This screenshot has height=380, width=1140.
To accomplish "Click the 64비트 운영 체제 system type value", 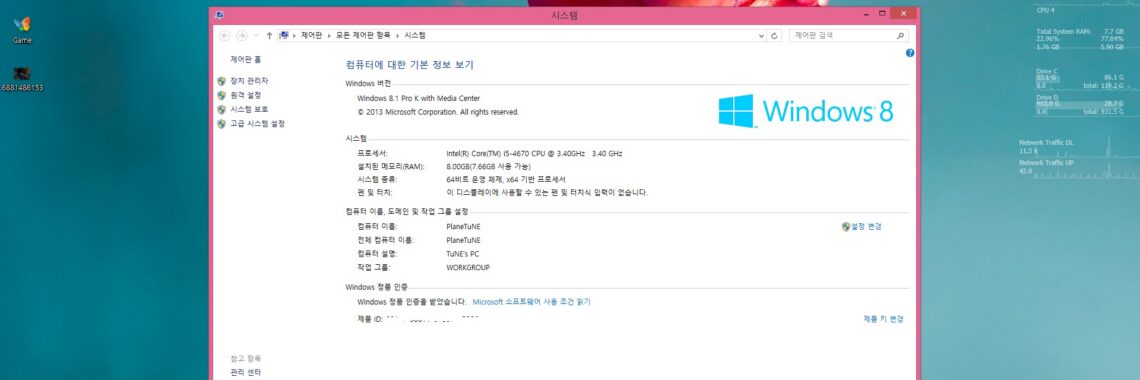I will (x=506, y=179).
